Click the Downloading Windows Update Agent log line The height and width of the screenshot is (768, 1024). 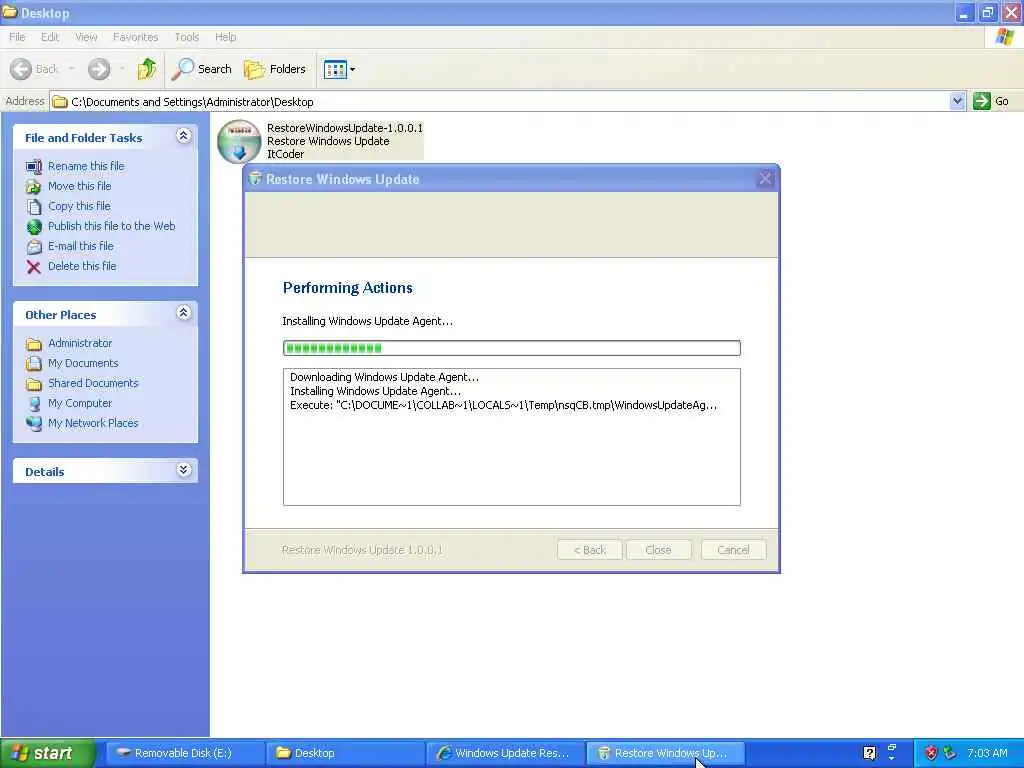point(385,377)
